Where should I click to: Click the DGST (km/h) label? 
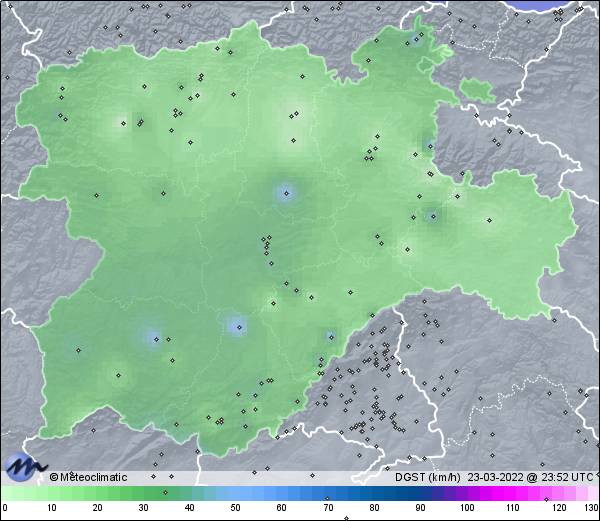[428, 477]
